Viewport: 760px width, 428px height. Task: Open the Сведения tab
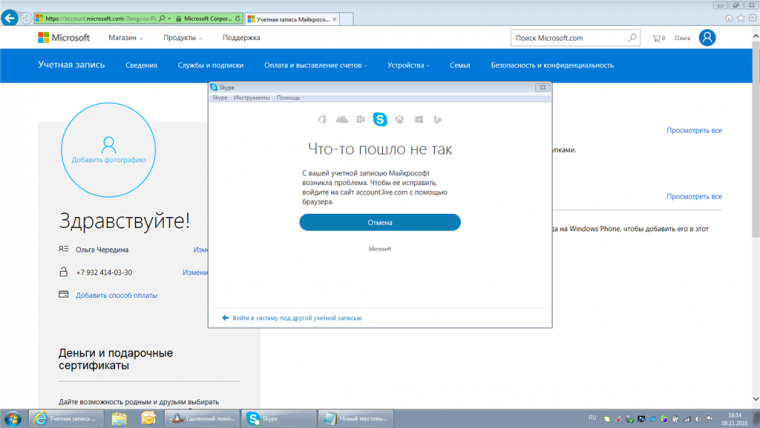[x=141, y=65]
